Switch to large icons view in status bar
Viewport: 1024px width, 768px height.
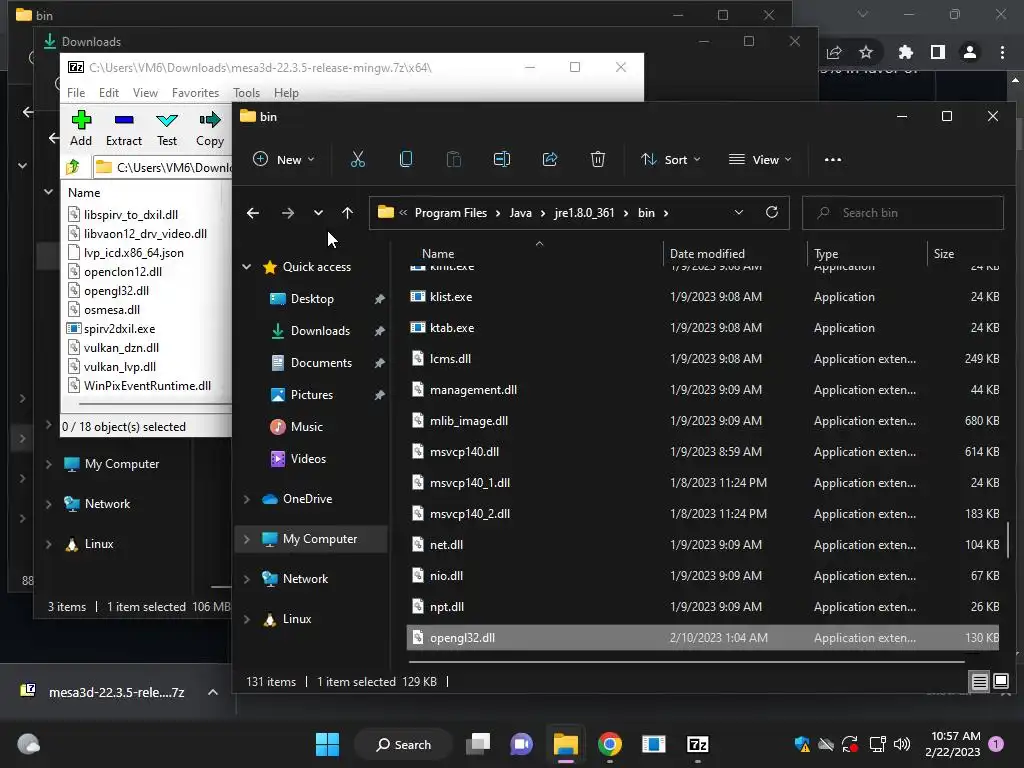[x=1000, y=682]
